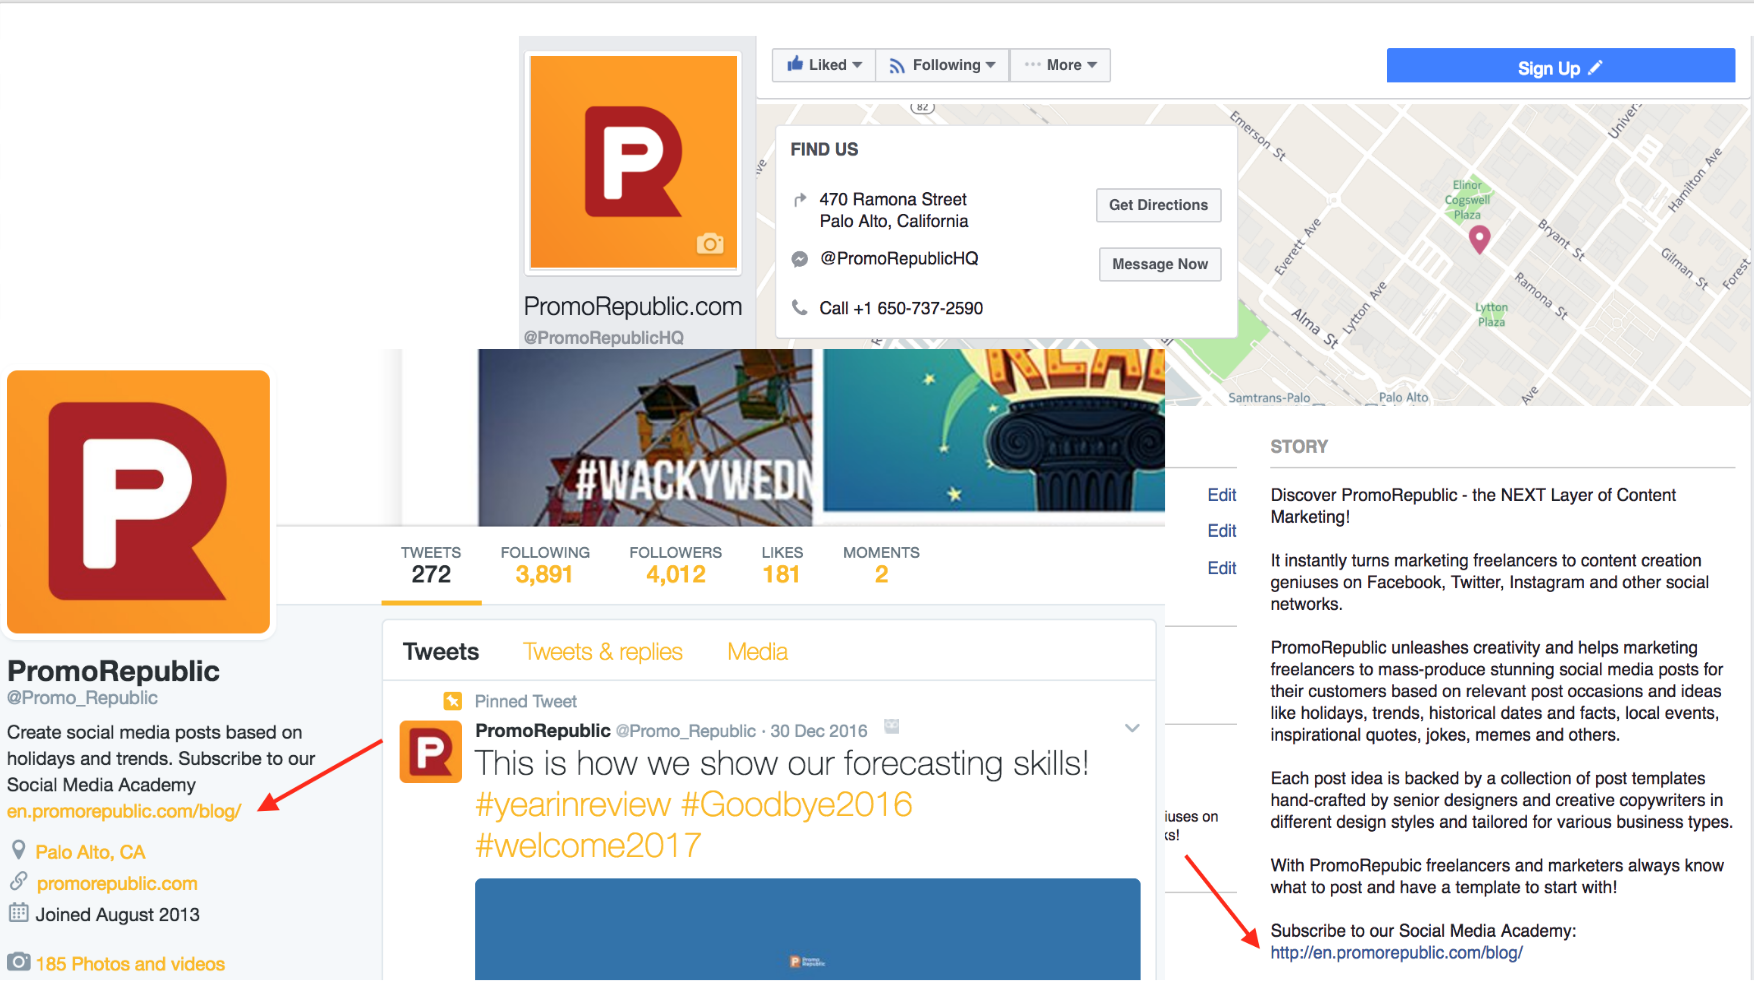Open the TWEETS 272 stat
This screenshot has width=1754, height=982.
click(x=431, y=566)
